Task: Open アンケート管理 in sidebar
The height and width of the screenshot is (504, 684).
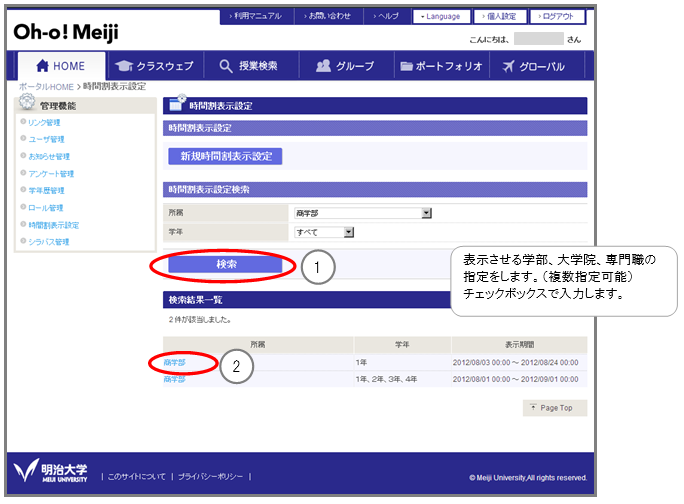Action: [51, 174]
